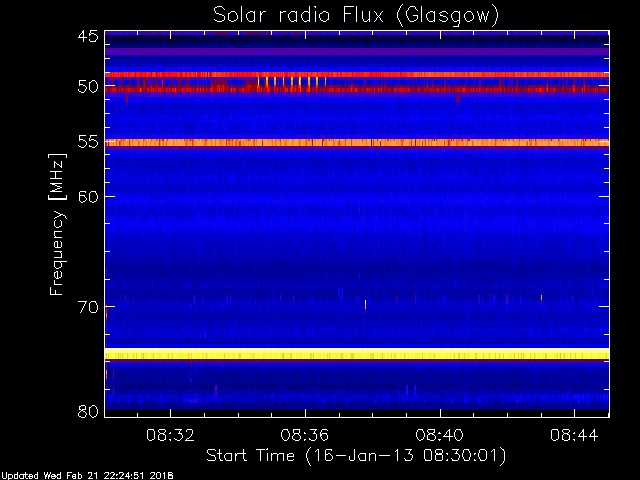Click the 60 frequency tick label
640x480 pixels.
88,196
